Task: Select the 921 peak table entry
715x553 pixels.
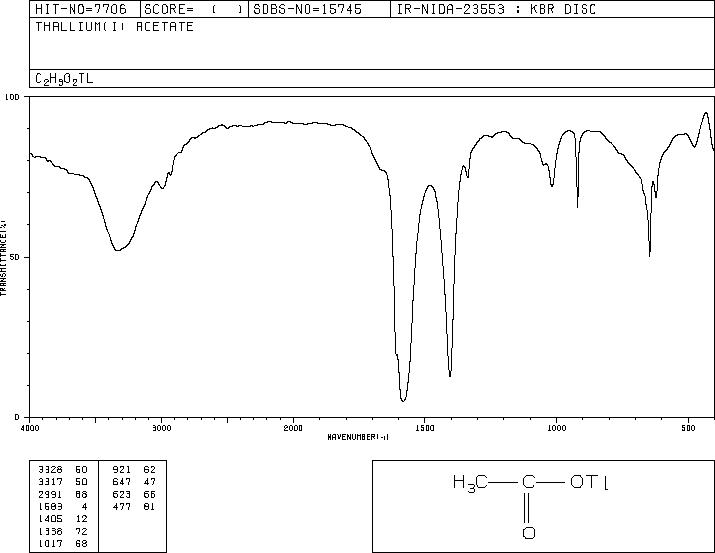Action: coord(134,469)
